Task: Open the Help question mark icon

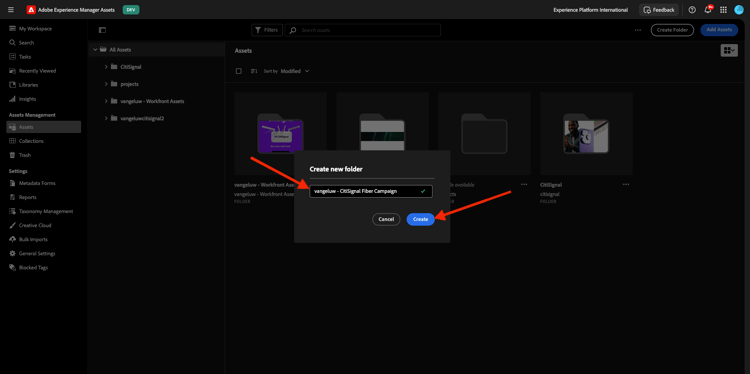Action: tap(692, 10)
